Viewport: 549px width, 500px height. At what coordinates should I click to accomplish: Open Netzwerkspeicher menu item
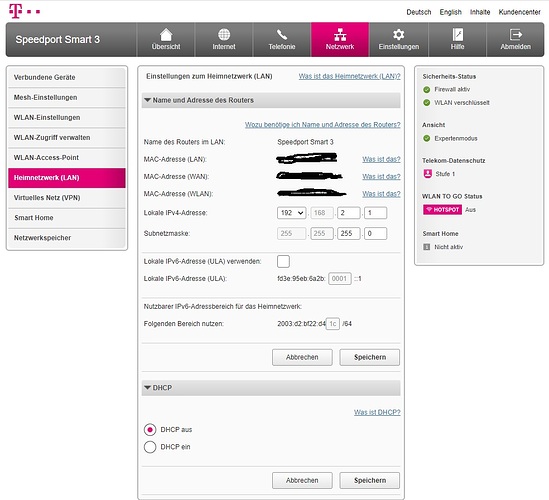(x=67, y=238)
